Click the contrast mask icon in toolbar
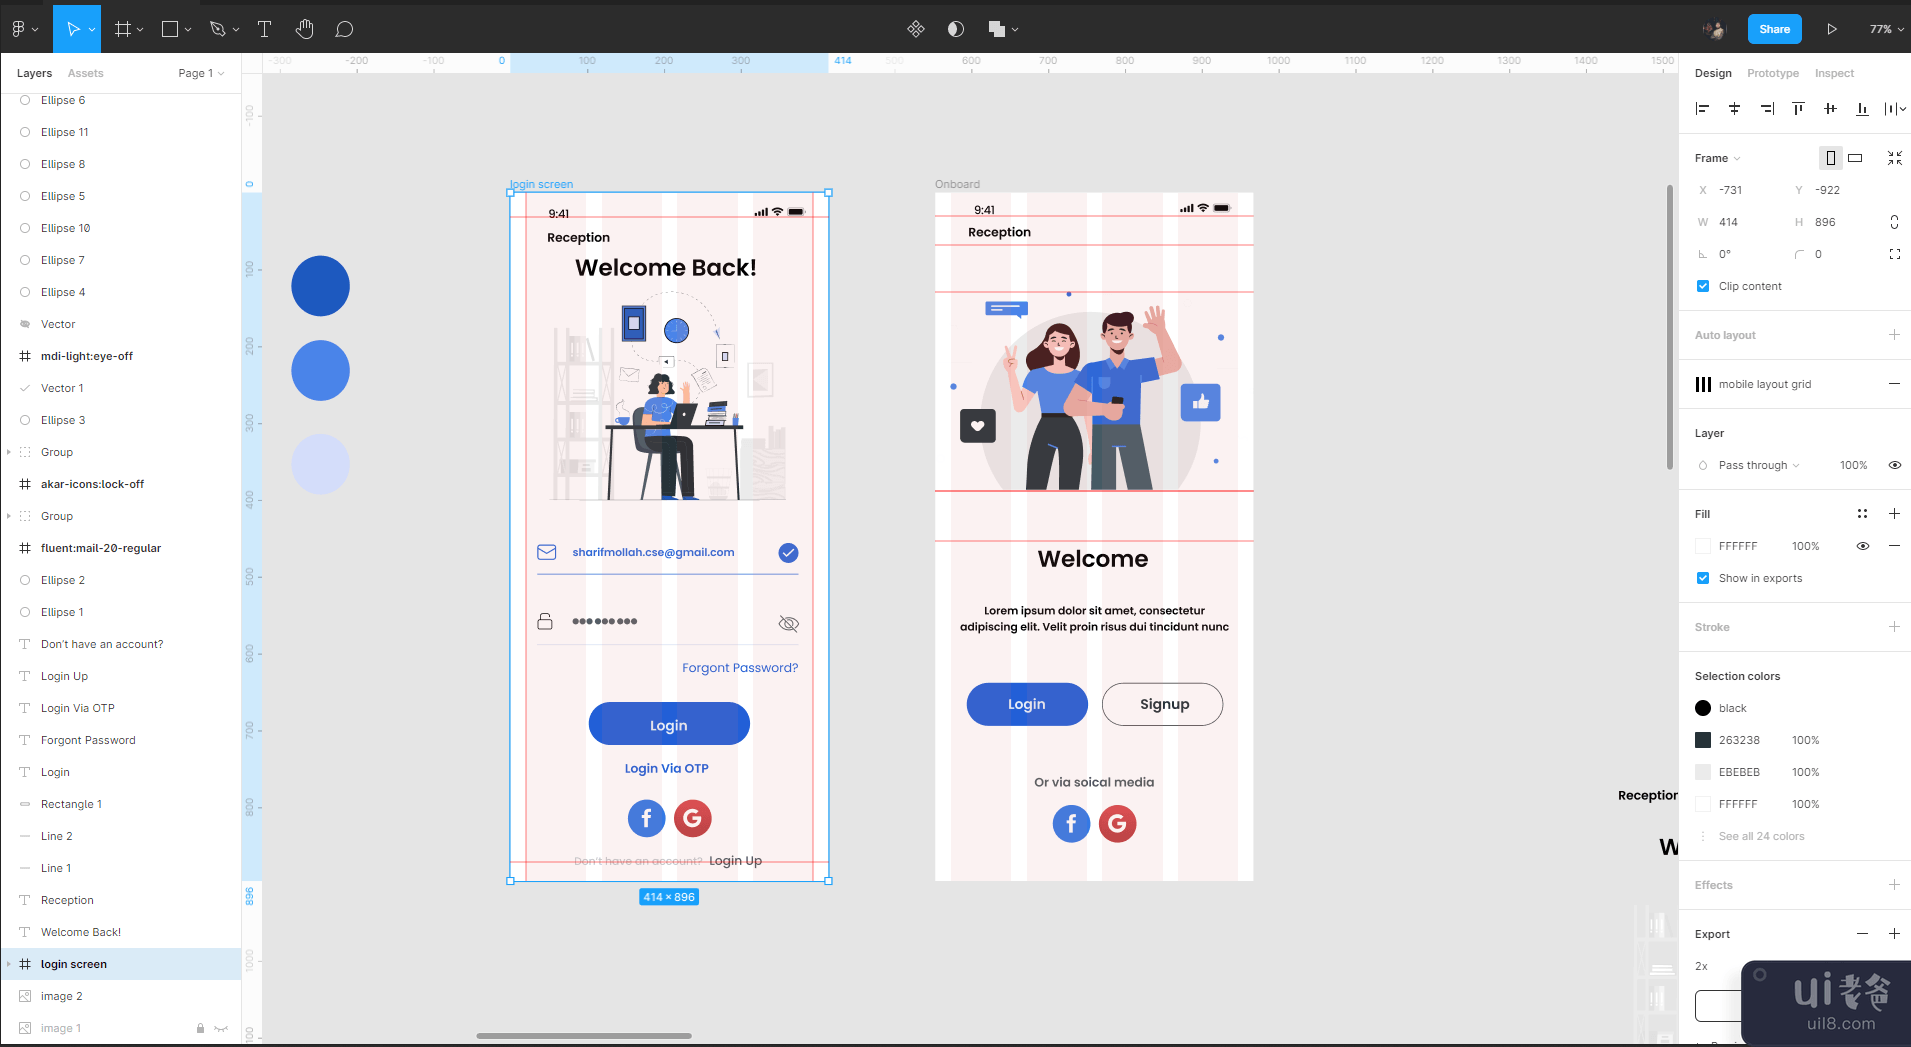Viewport: 1911px width, 1047px height. click(956, 29)
